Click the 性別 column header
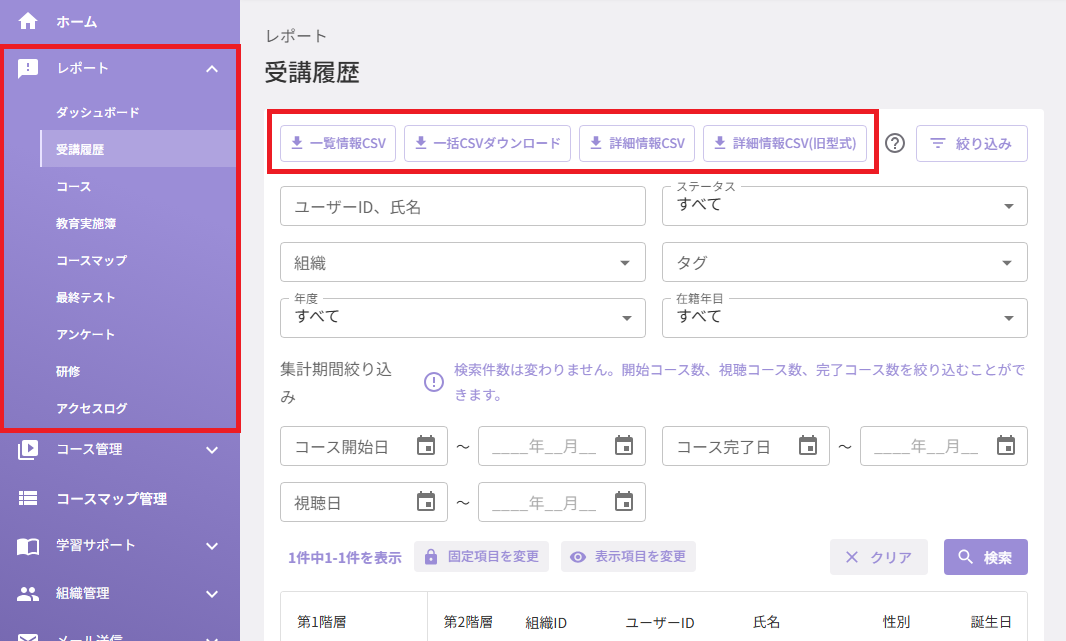 tap(896, 622)
